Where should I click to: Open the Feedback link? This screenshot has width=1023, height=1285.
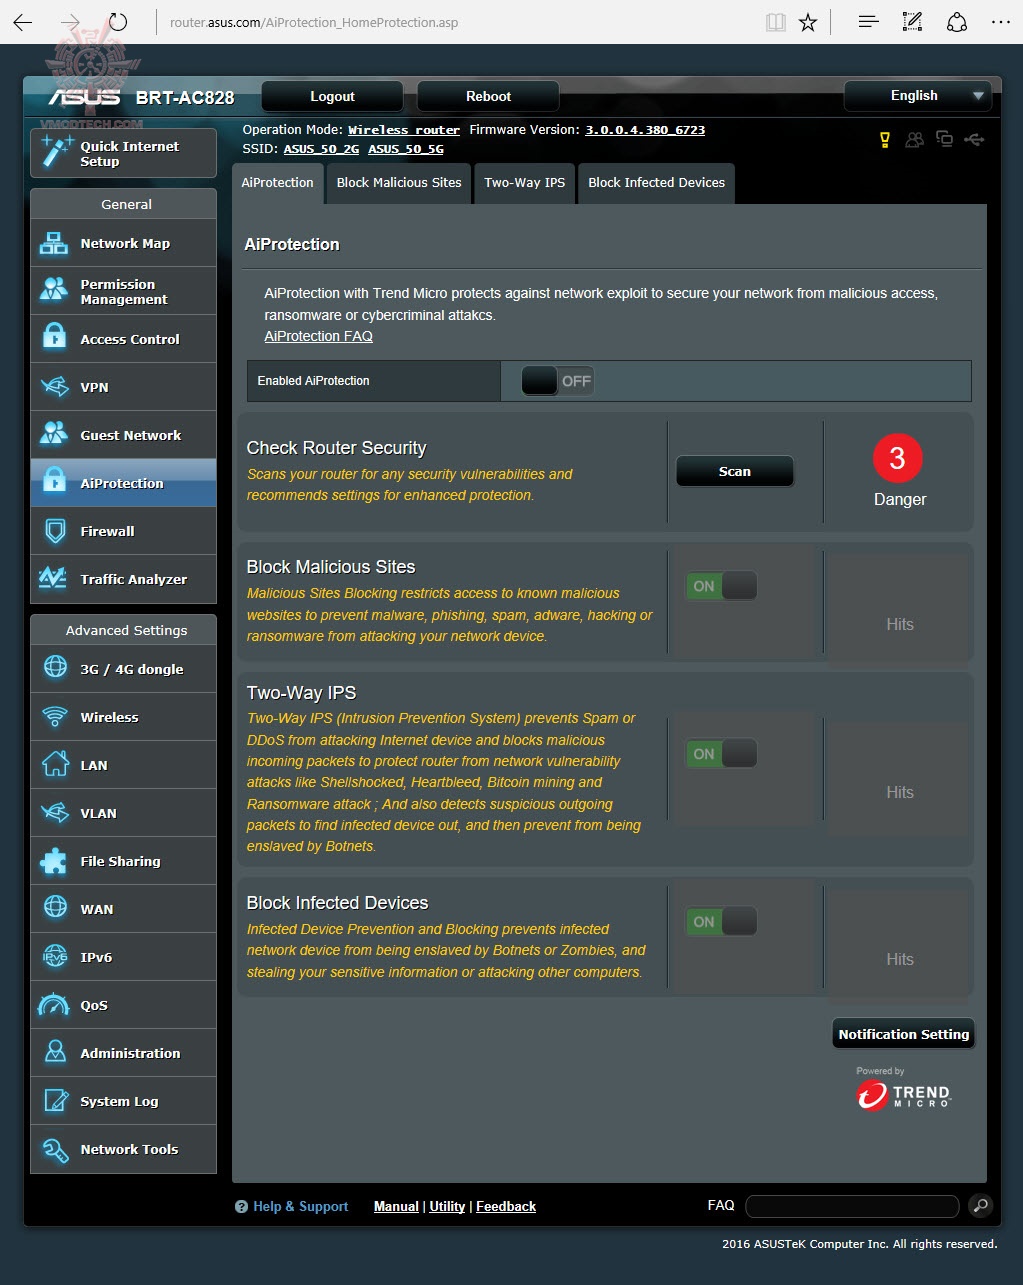(506, 1206)
